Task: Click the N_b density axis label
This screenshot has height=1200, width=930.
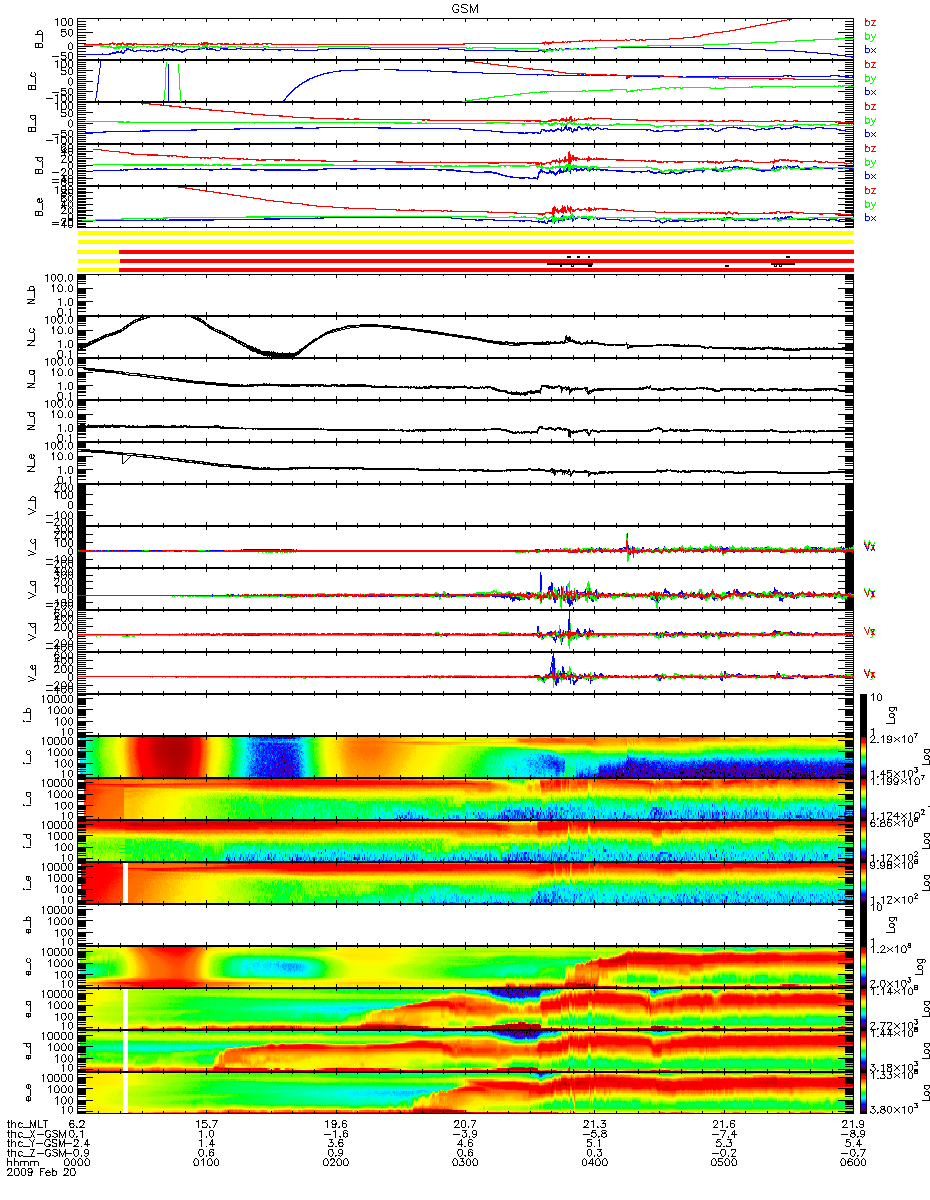Action: 30,295
